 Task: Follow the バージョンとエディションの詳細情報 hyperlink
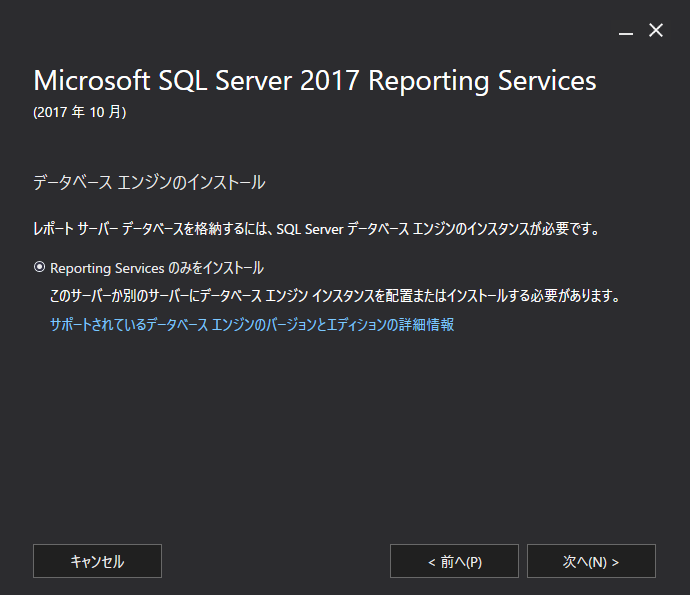click(x=252, y=324)
